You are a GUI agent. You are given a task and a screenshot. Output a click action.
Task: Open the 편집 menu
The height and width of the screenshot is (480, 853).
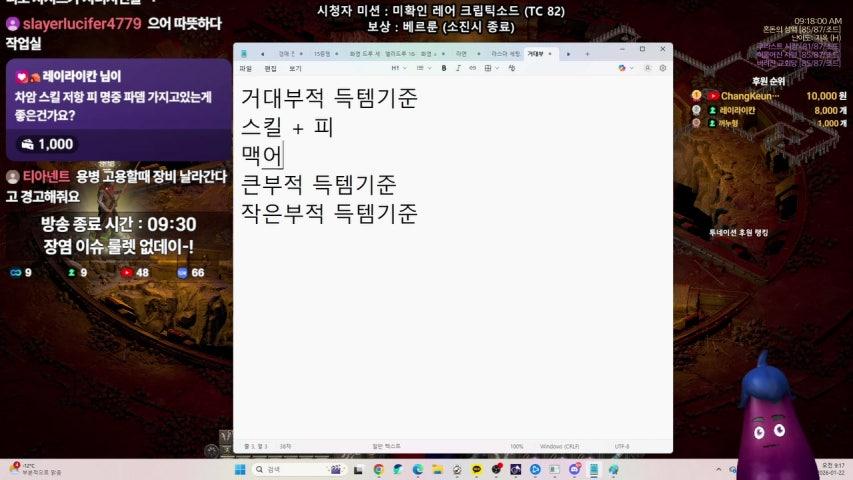(270, 69)
